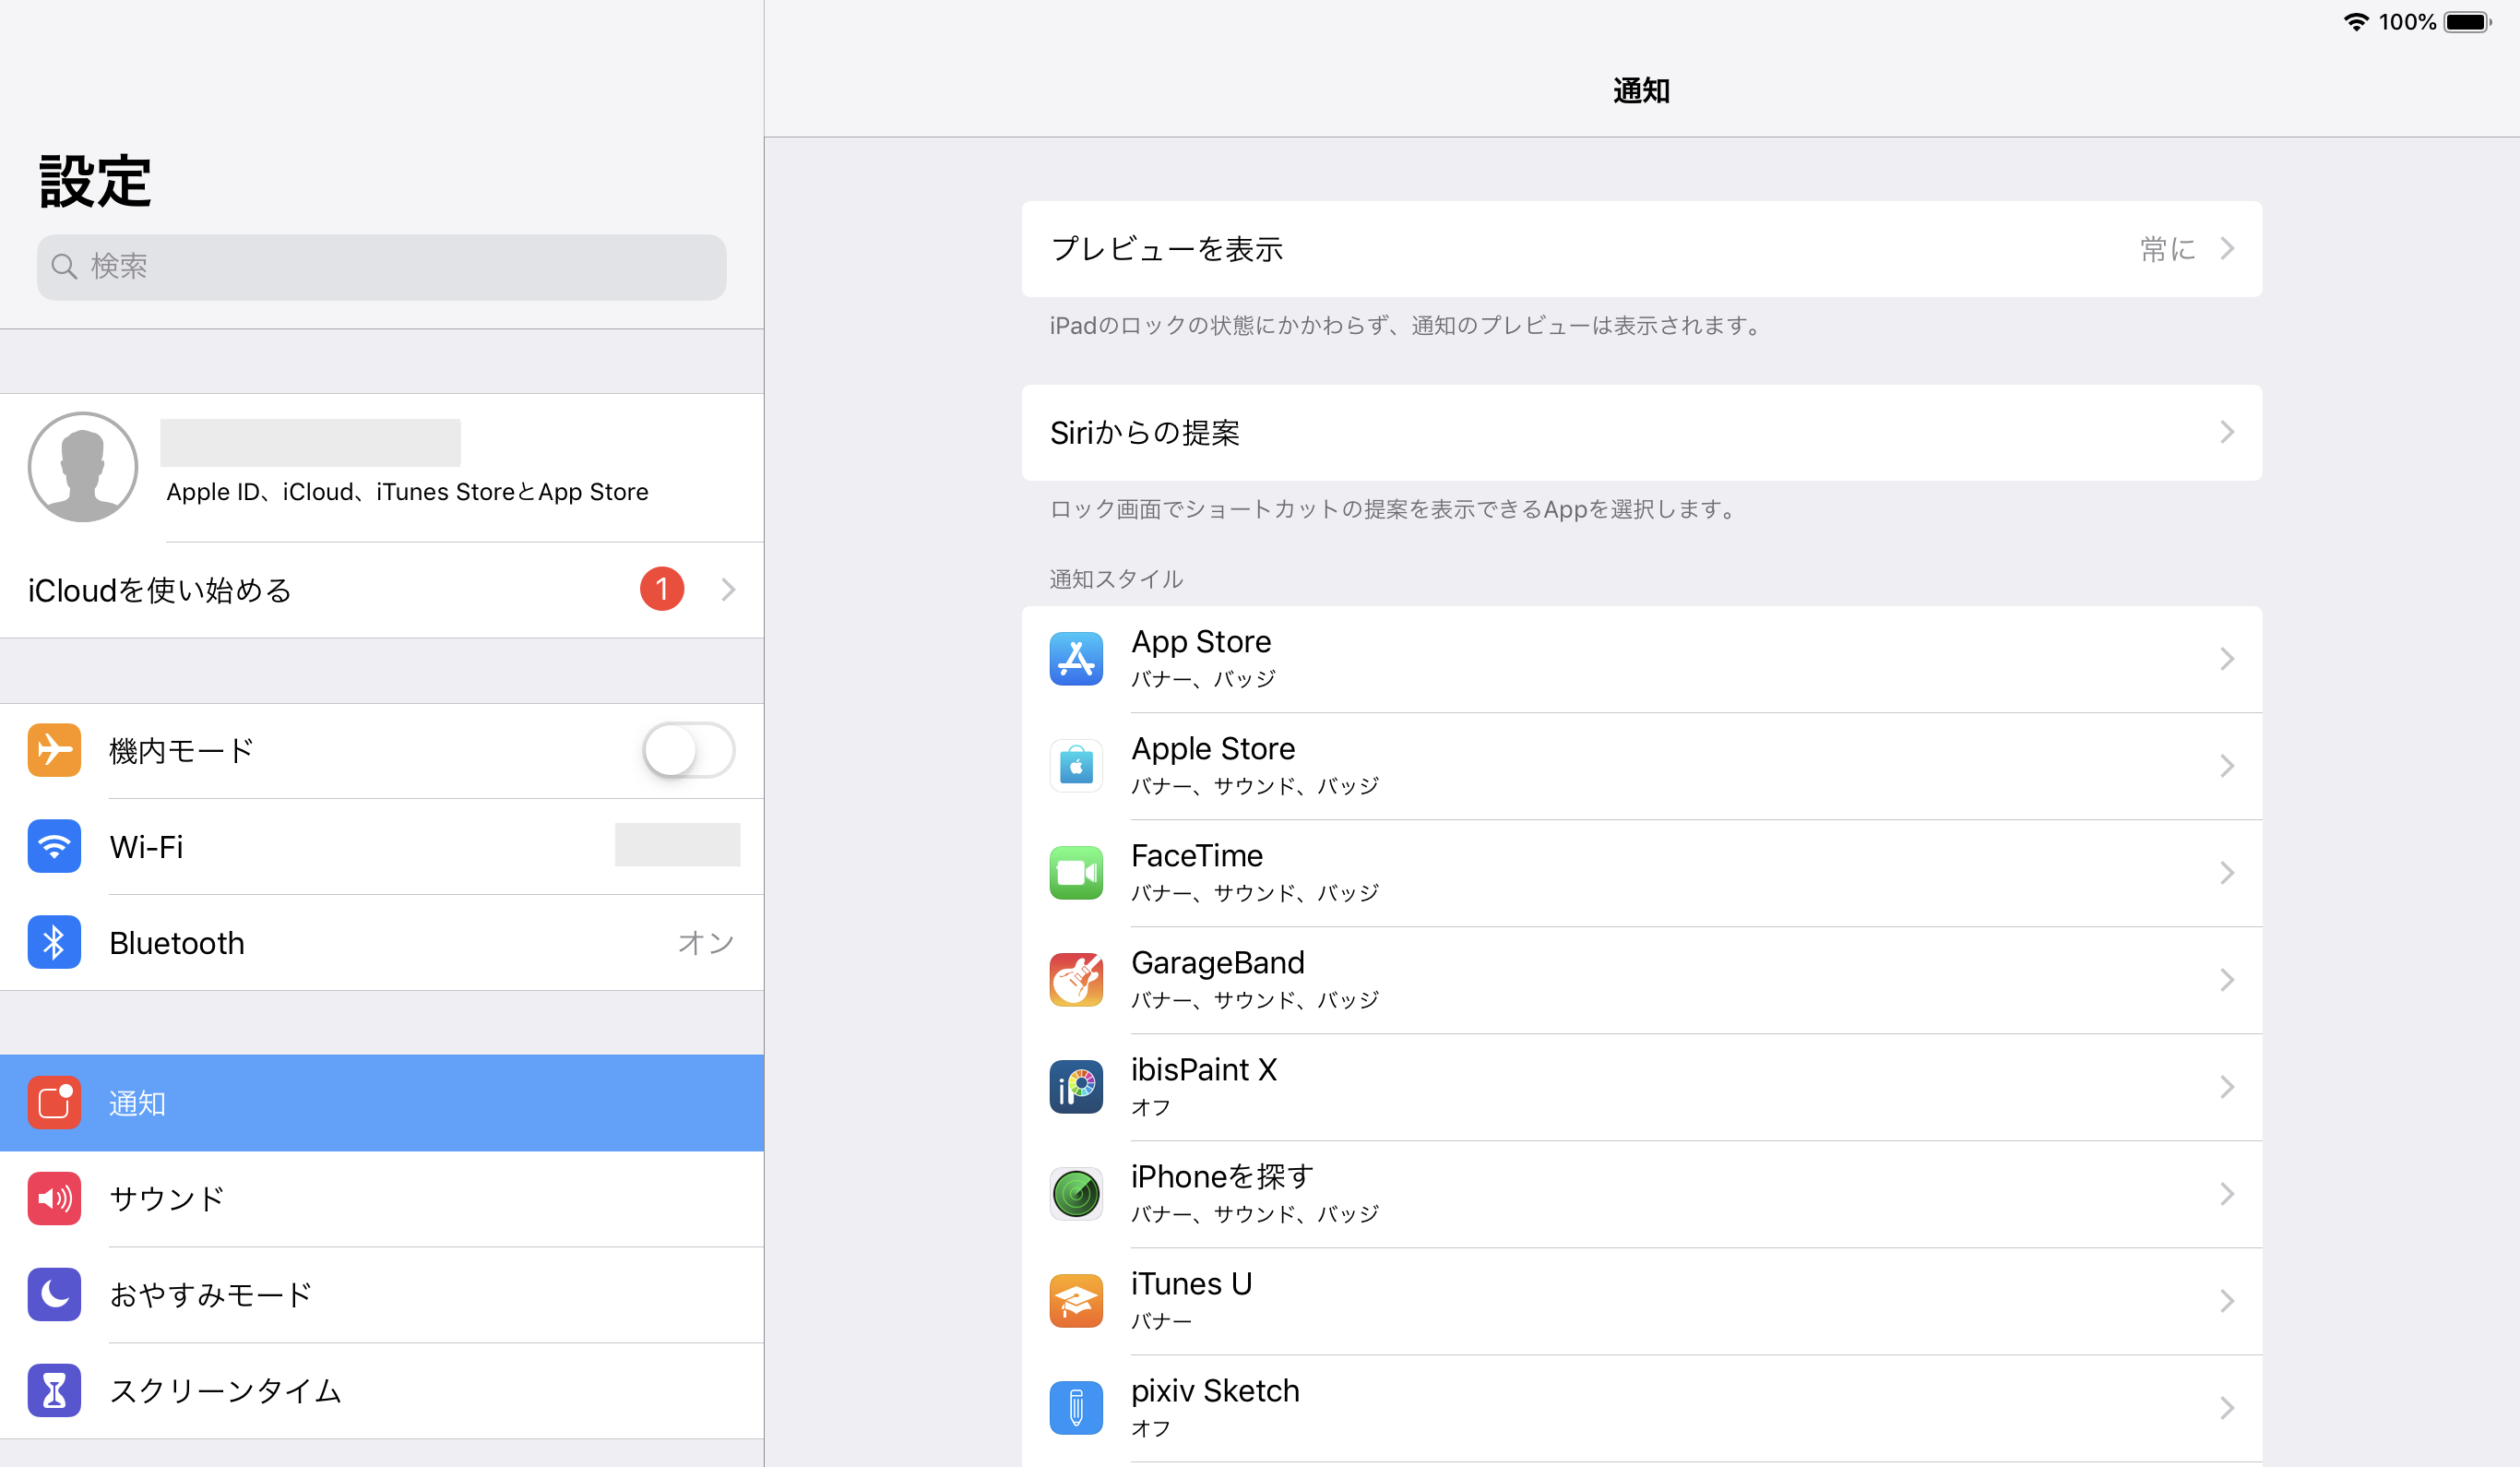Select サウンド in the settings sidebar

coord(382,1199)
